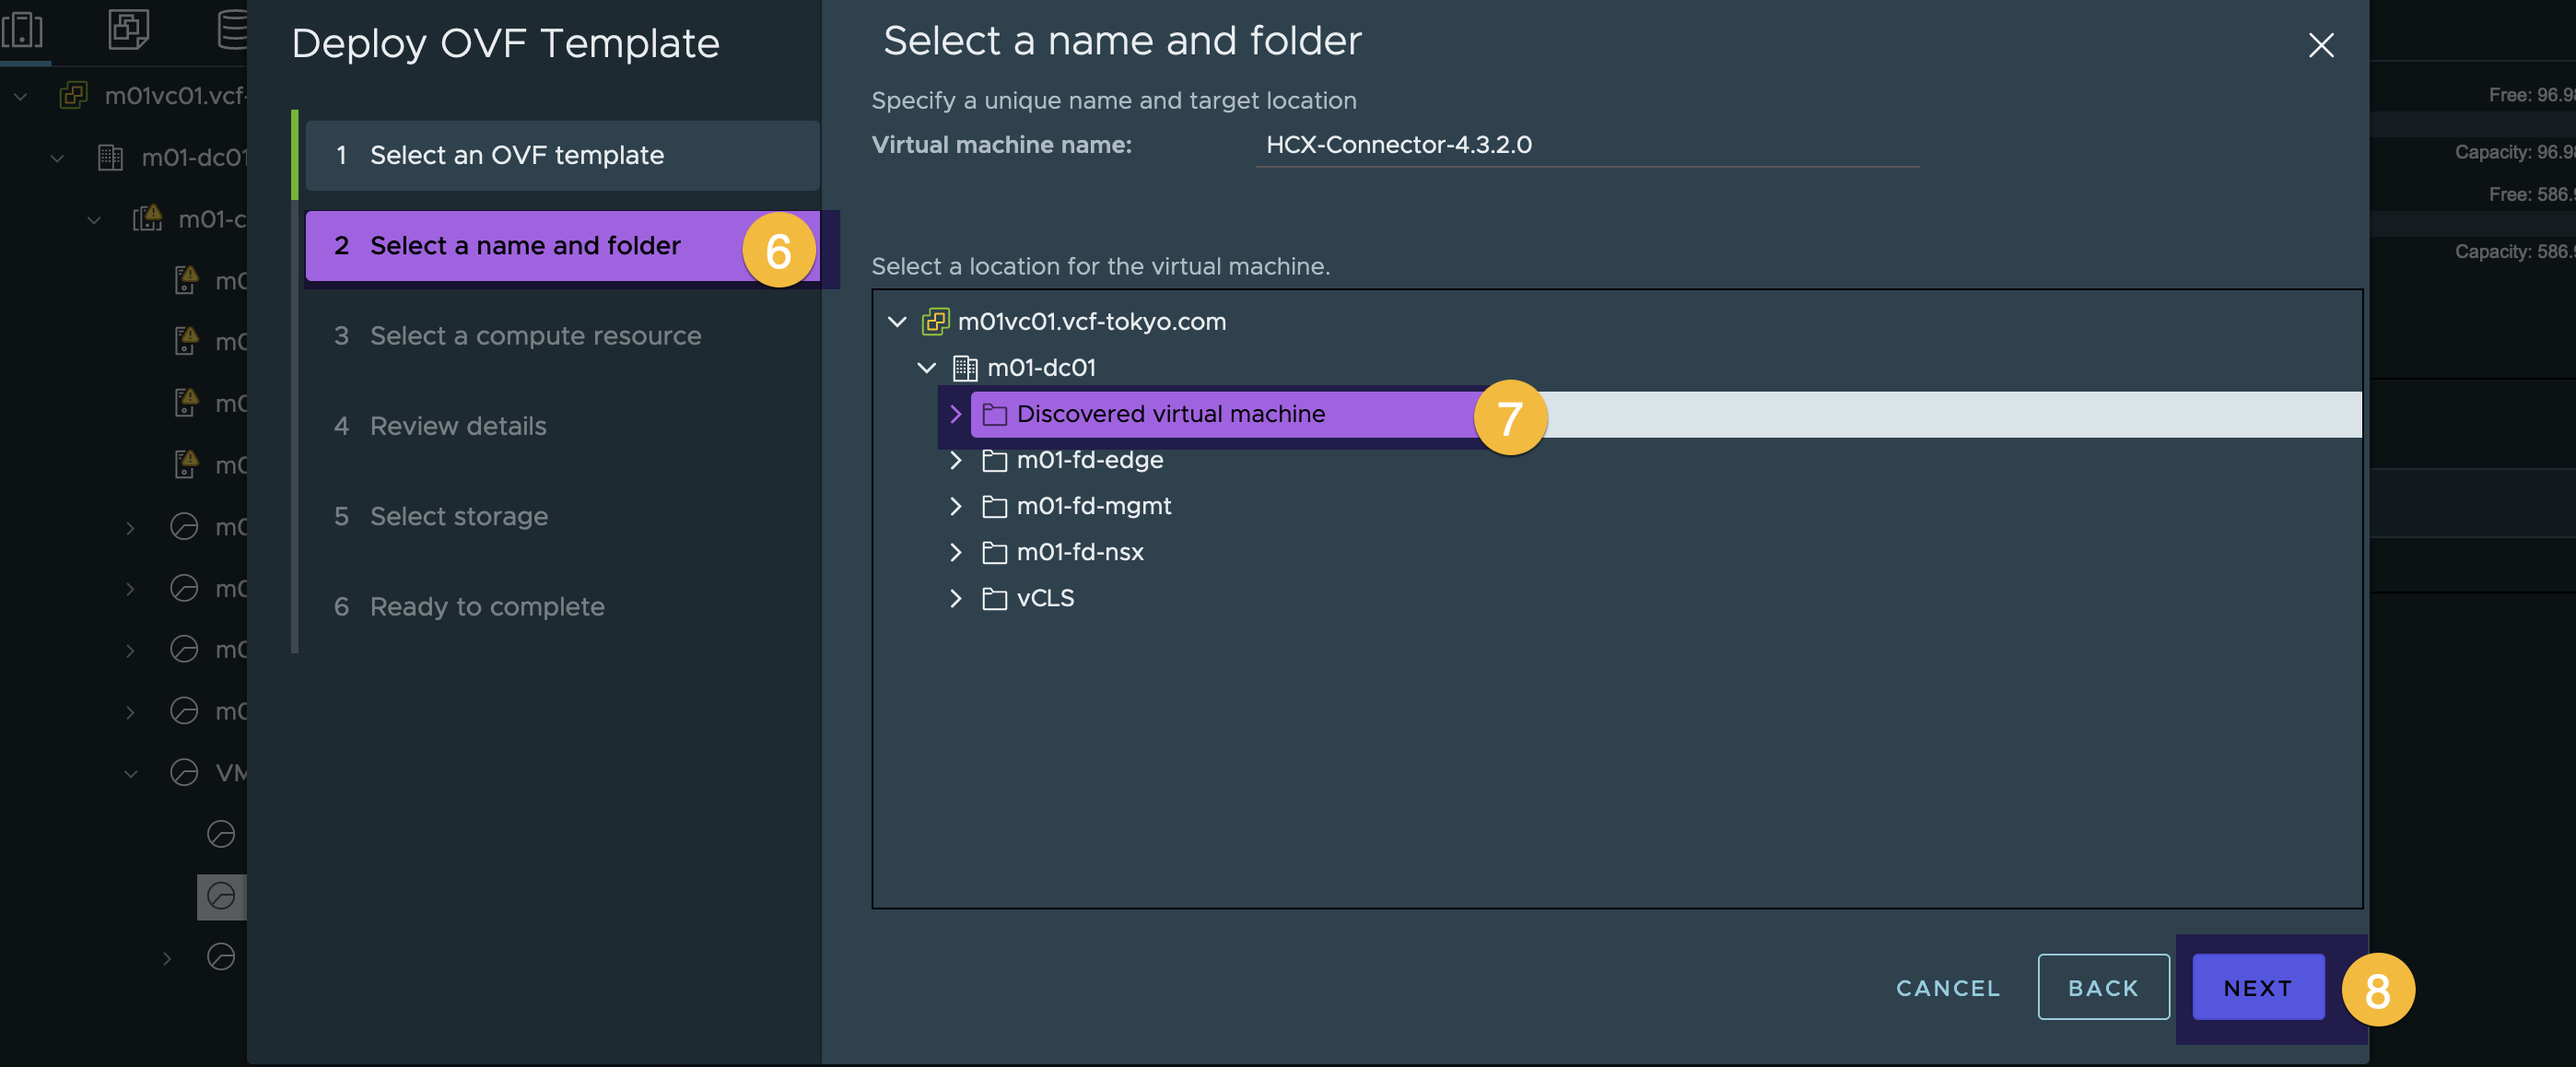Select Discovered virtual machine folder label

point(1171,414)
